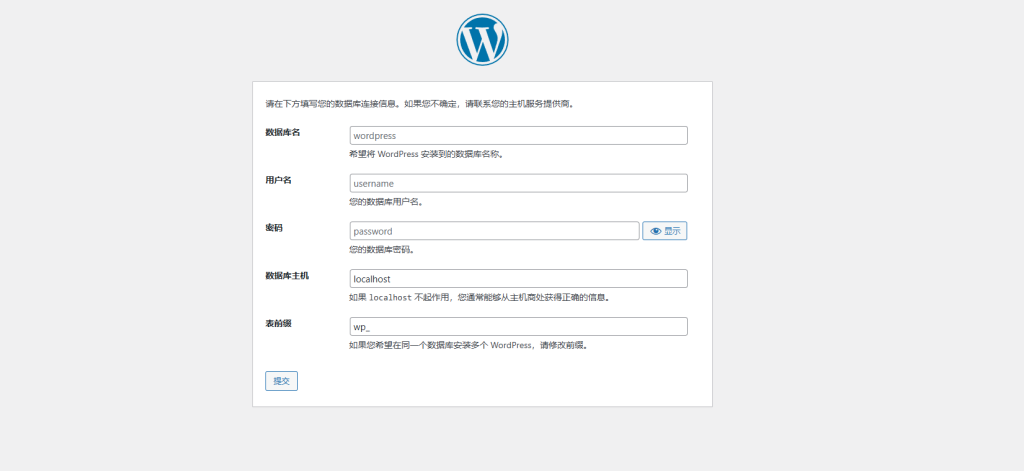
Task: Click the 密码 label
Action: point(274,227)
